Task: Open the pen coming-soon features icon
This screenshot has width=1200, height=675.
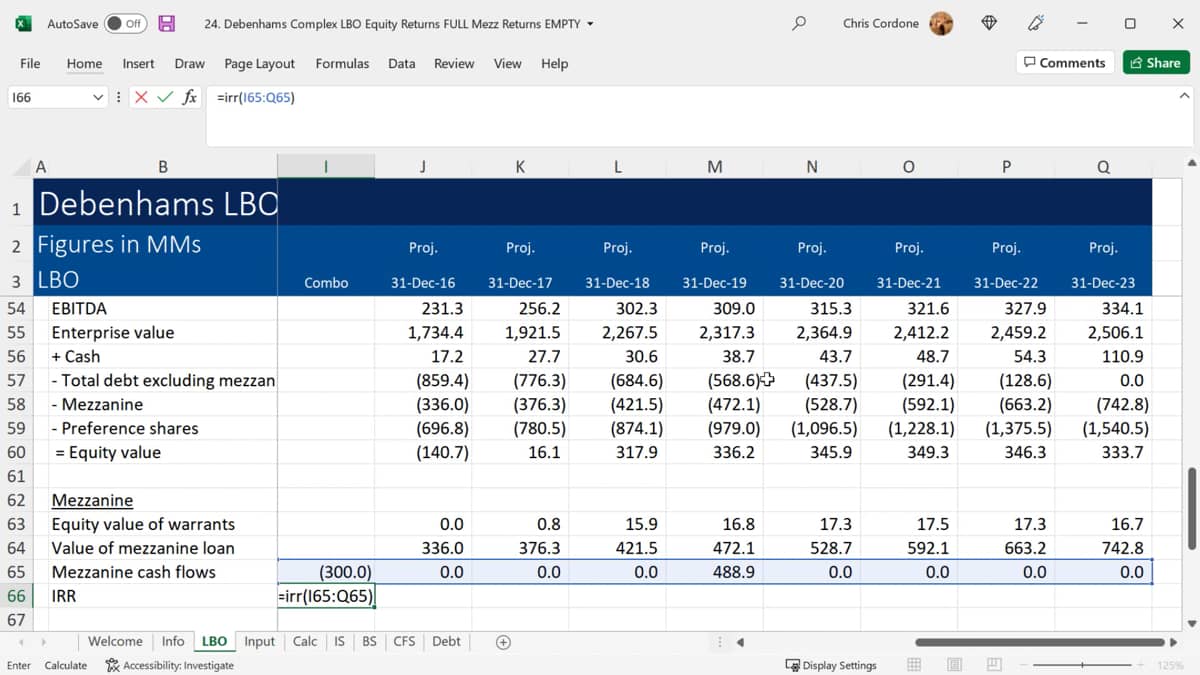Action: [1036, 23]
